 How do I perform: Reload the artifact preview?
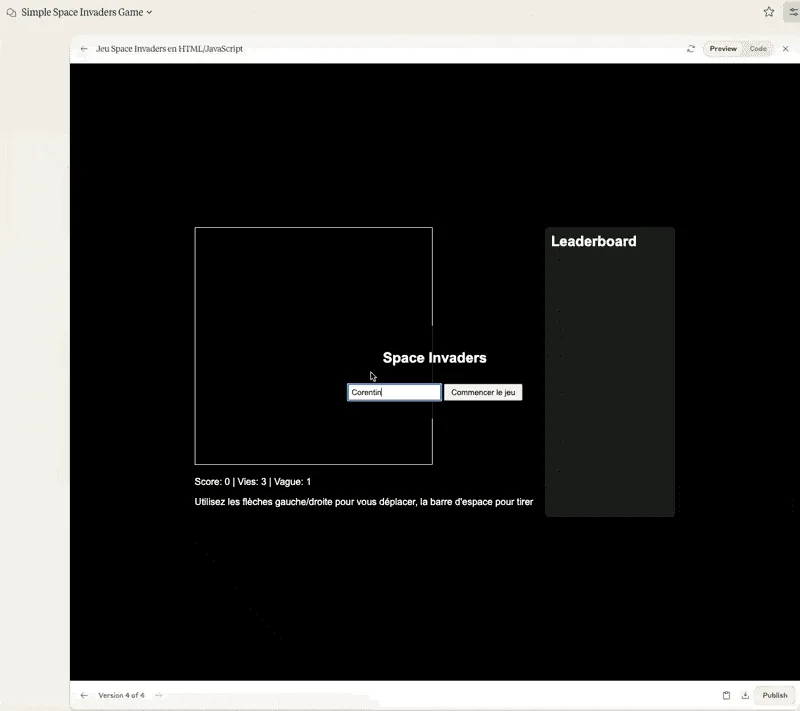click(x=691, y=49)
